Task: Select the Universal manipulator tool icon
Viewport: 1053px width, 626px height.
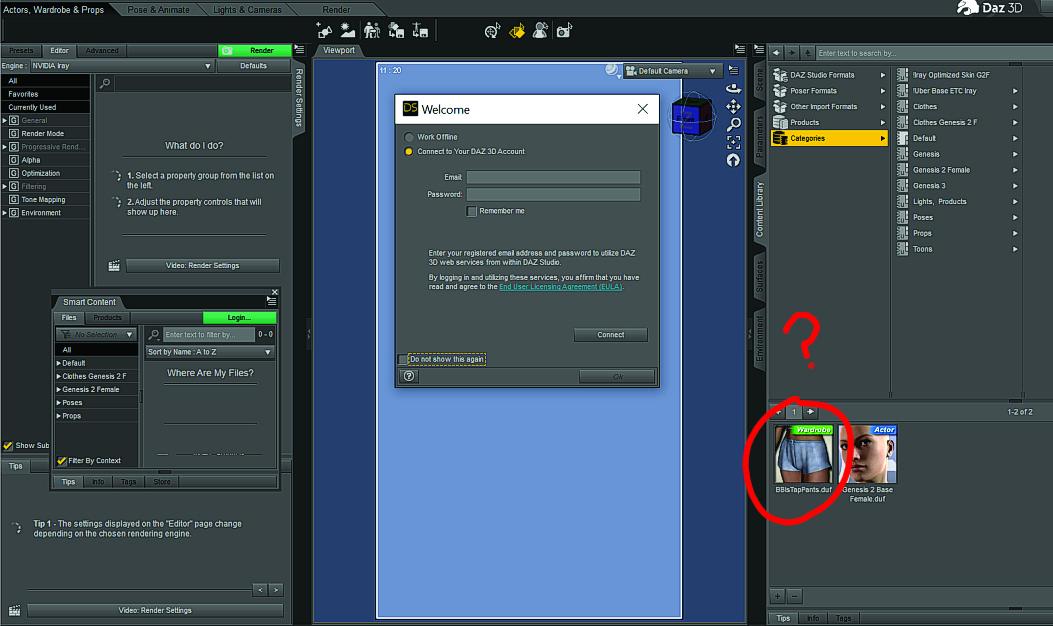Action: tap(492, 30)
